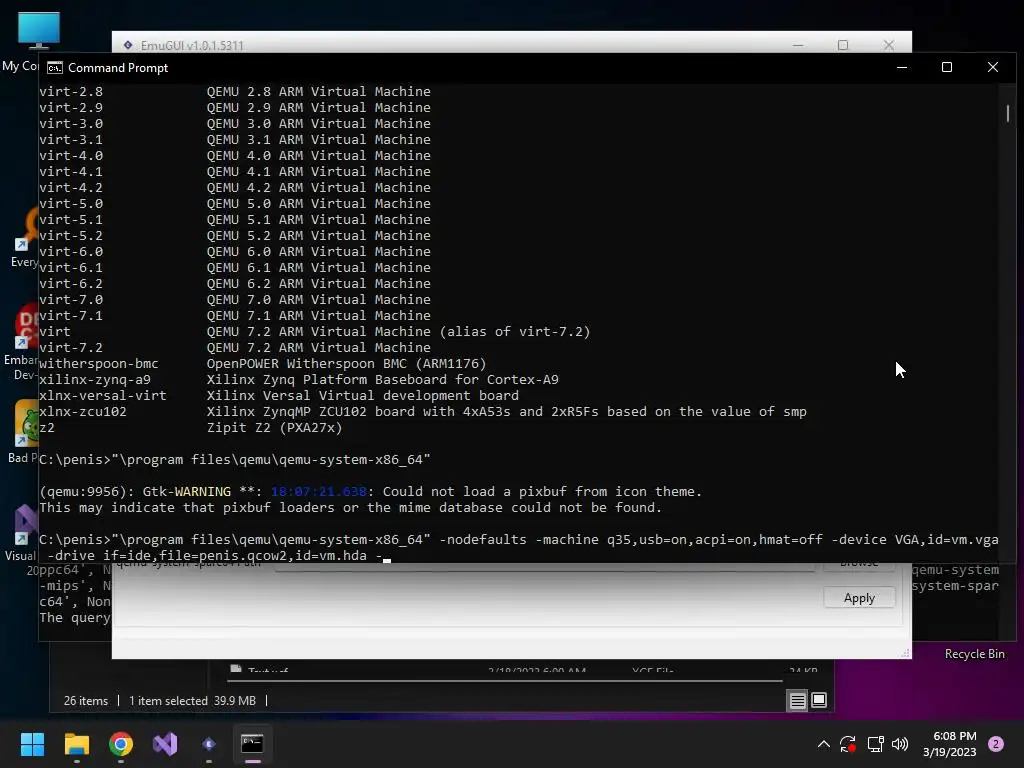1024x768 pixels.
Task: Open File Explorer from the taskbar
Action: 76,744
